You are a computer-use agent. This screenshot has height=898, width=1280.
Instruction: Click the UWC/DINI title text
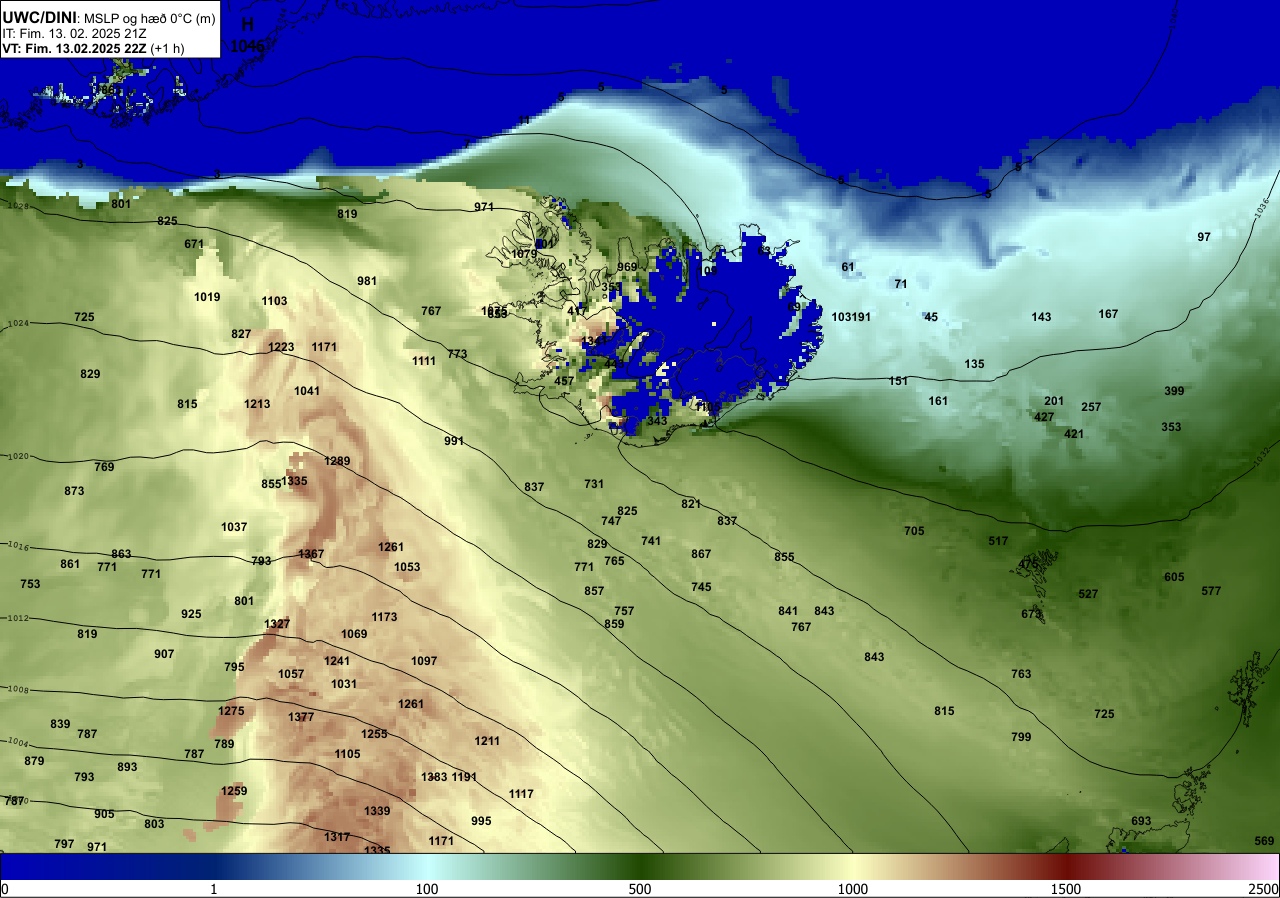tap(41, 17)
